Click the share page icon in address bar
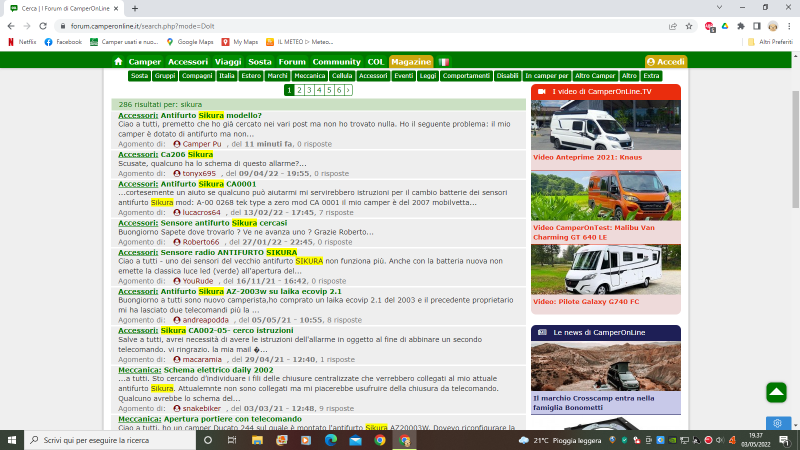Viewport: 800px width, 450px height. [673, 26]
